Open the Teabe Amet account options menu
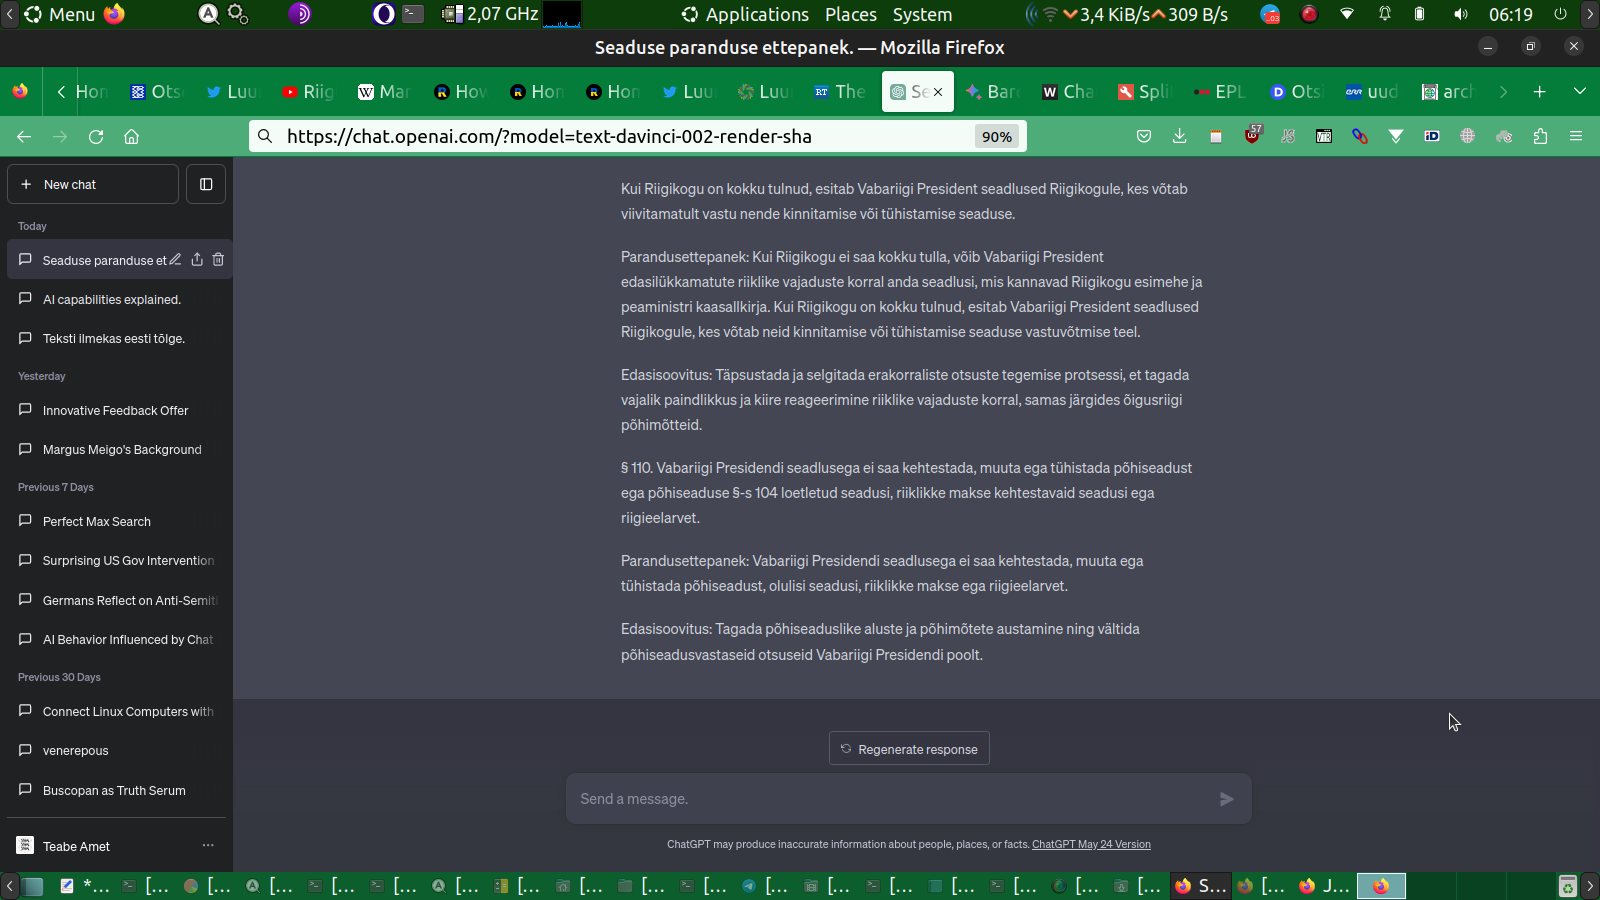This screenshot has height=900, width=1600. 208,845
